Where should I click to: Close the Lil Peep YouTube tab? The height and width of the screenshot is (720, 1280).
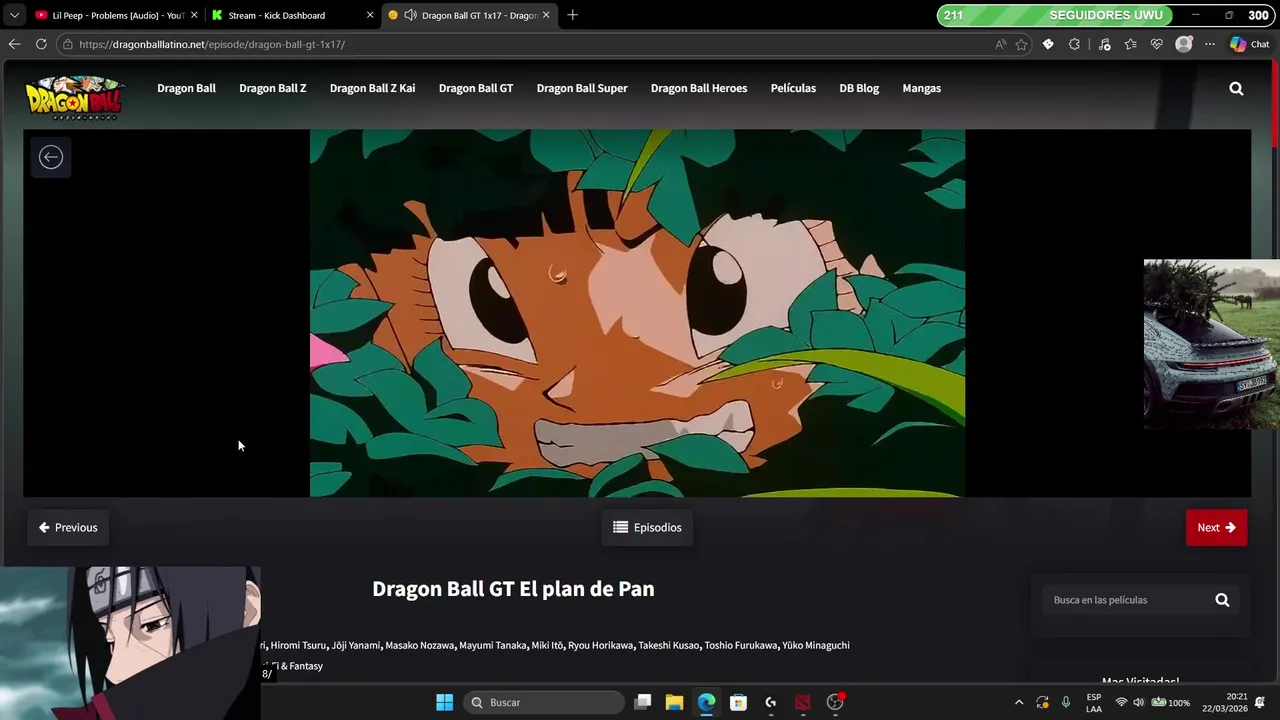(x=194, y=15)
